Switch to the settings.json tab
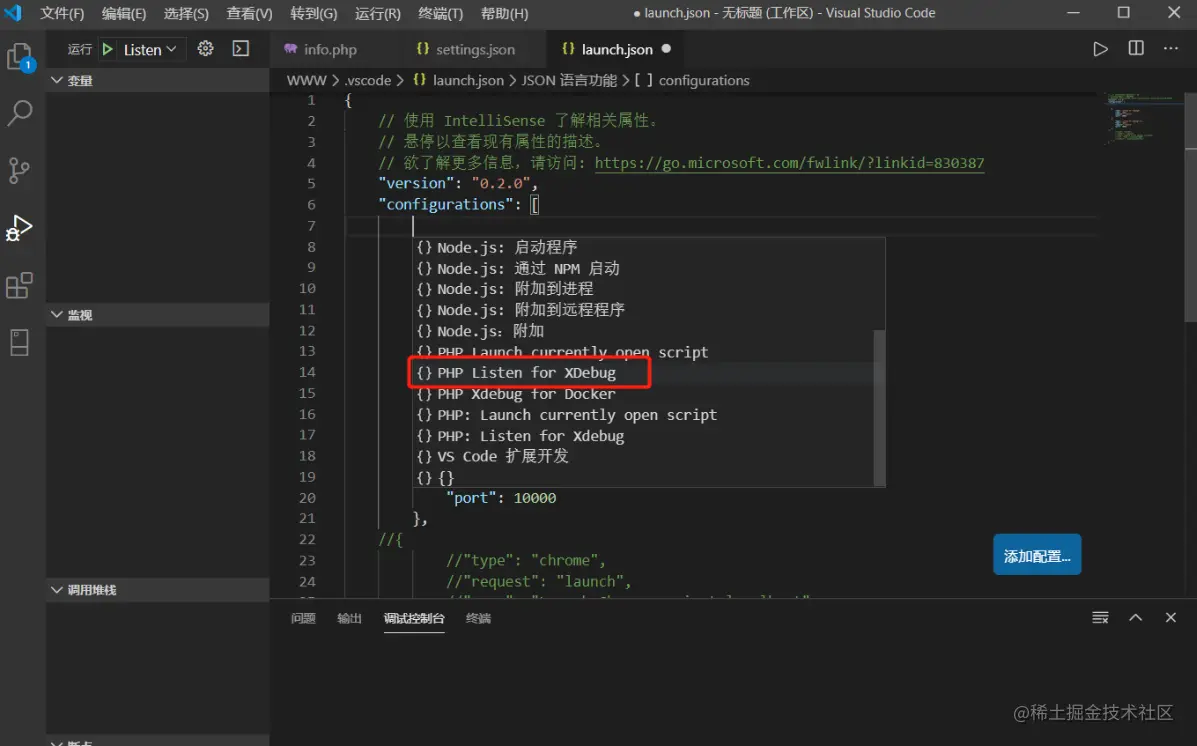This screenshot has height=746, width=1197. point(475,49)
